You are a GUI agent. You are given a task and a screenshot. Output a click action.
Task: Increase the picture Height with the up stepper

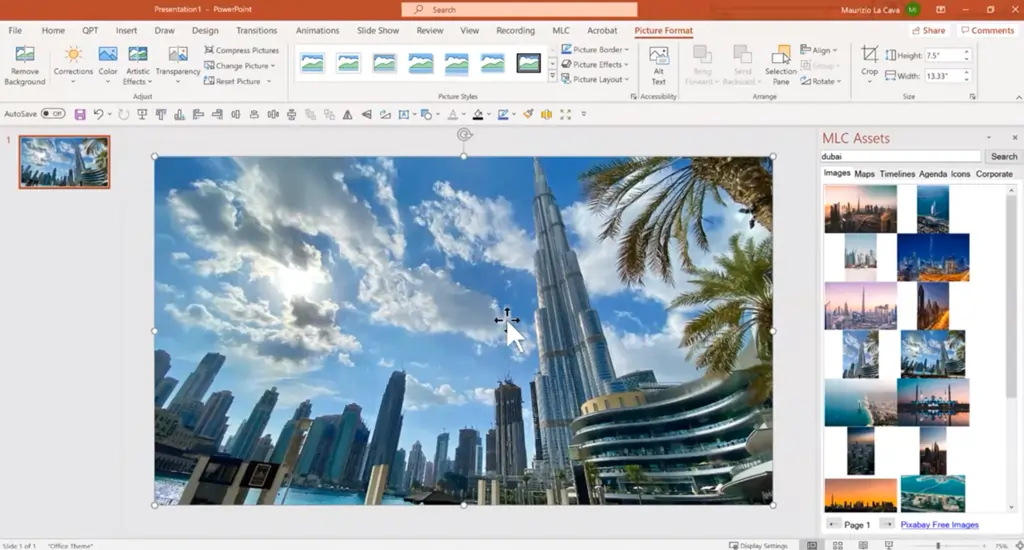pos(967,52)
